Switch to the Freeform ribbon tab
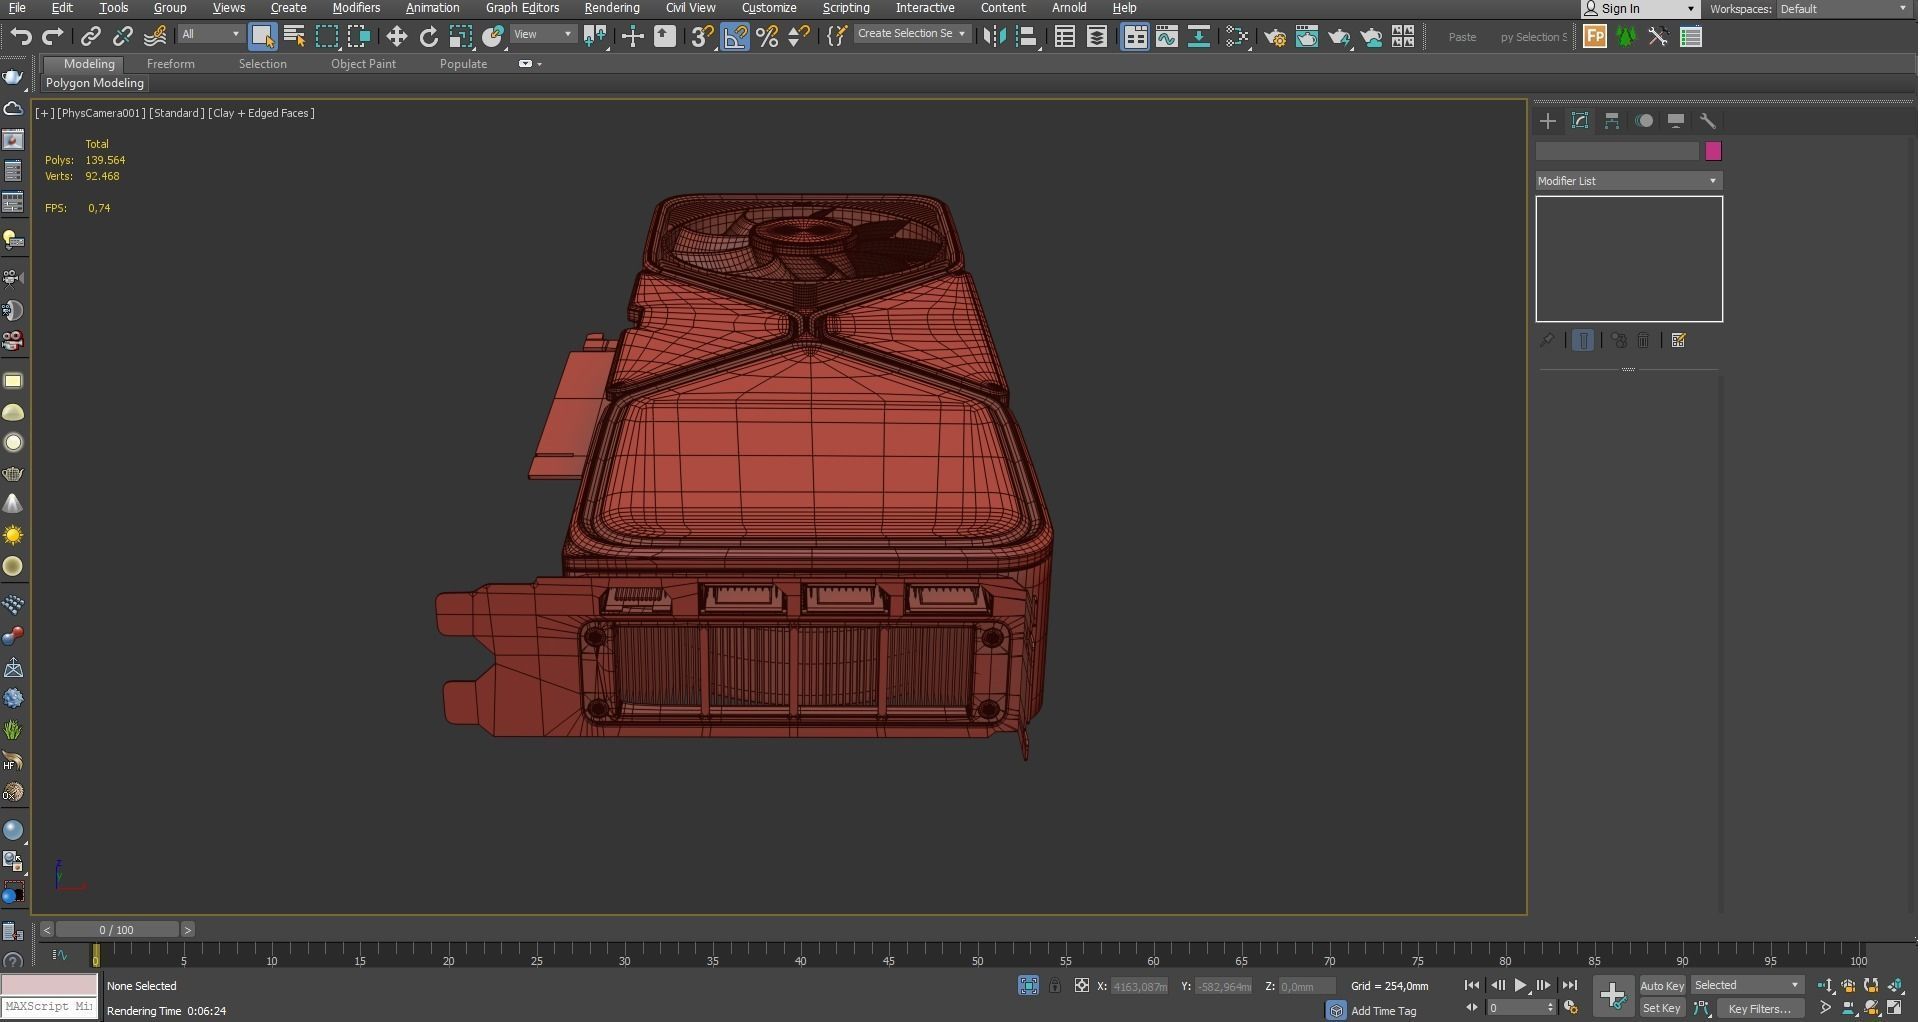 [x=171, y=64]
